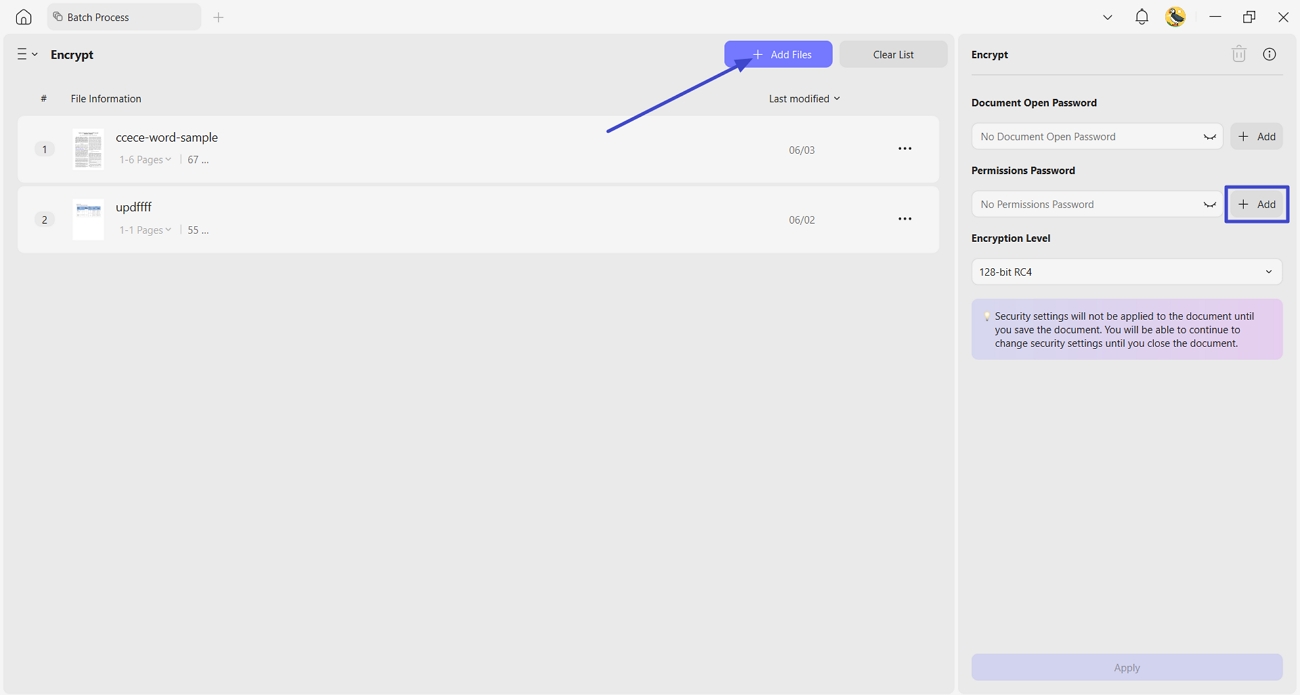Select the File Information column header
This screenshot has width=1300, height=695.
click(x=106, y=99)
